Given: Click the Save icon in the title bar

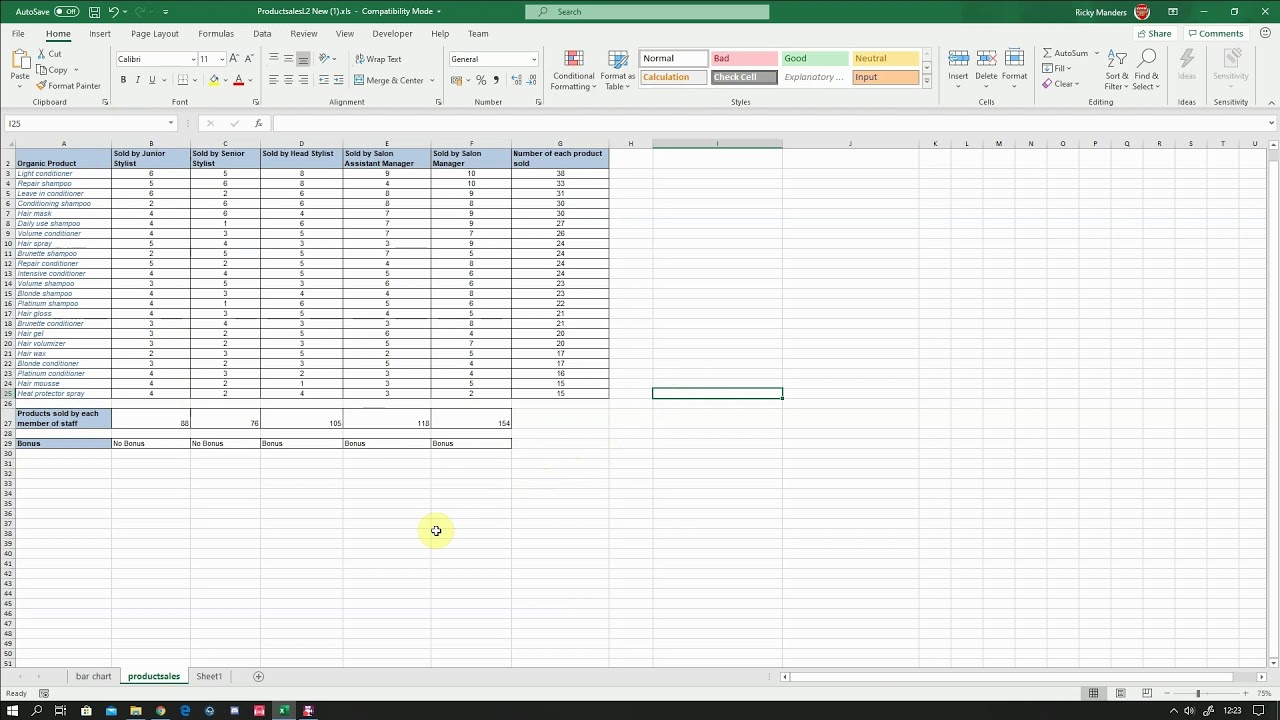Looking at the screenshot, I should 94,12.
